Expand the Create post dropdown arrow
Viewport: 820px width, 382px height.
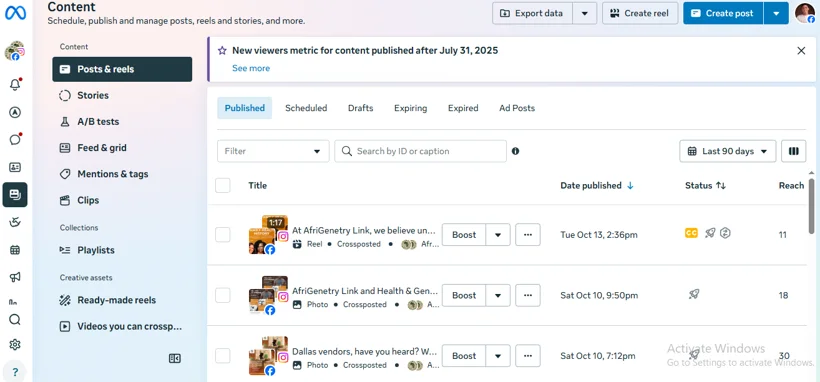[x=776, y=13]
